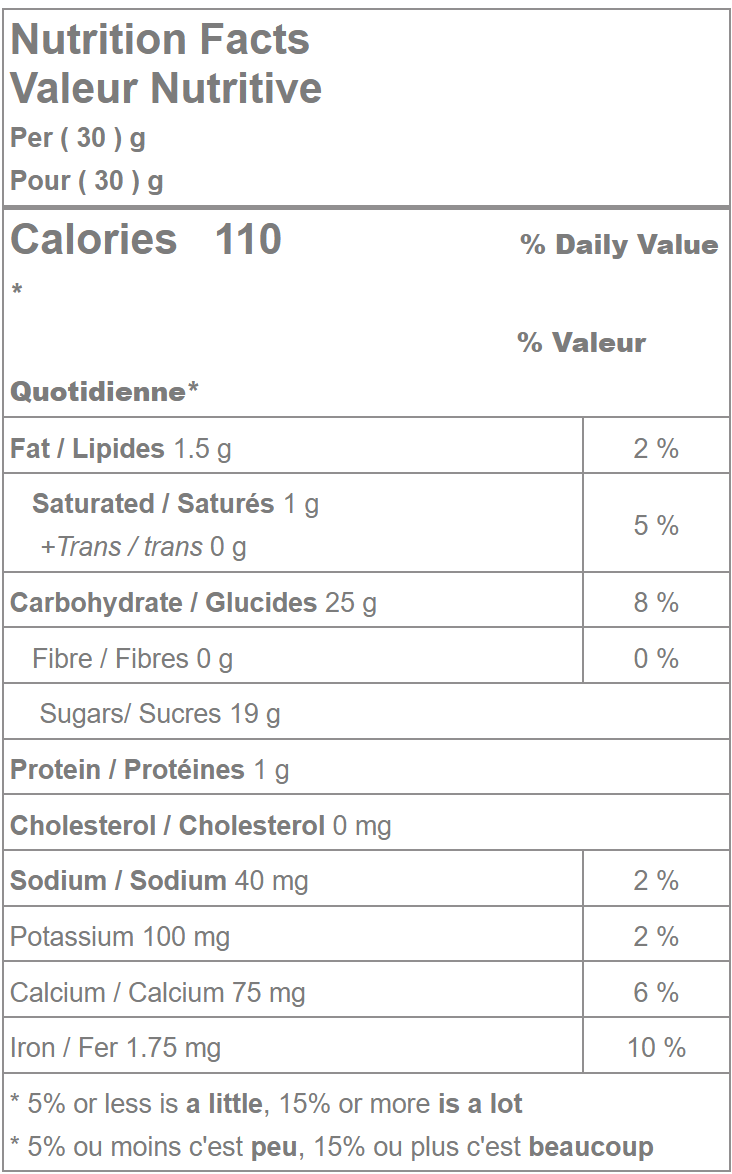Click the Calories 110 text
This screenshot has height=1174, width=732.
(146, 240)
